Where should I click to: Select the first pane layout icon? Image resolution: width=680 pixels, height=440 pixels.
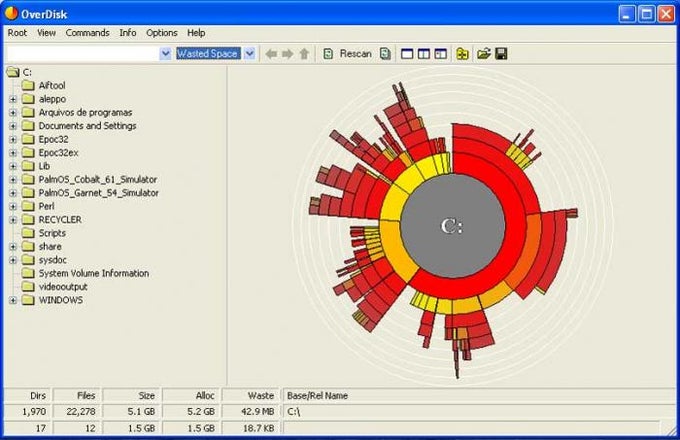point(408,53)
